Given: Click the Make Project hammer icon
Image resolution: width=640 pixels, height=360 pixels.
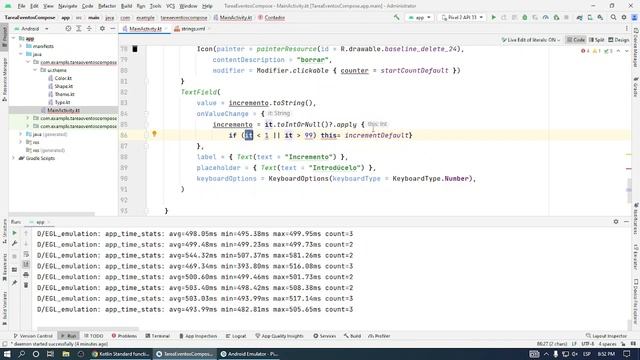Looking at the screenshot, I should [396, 18].
